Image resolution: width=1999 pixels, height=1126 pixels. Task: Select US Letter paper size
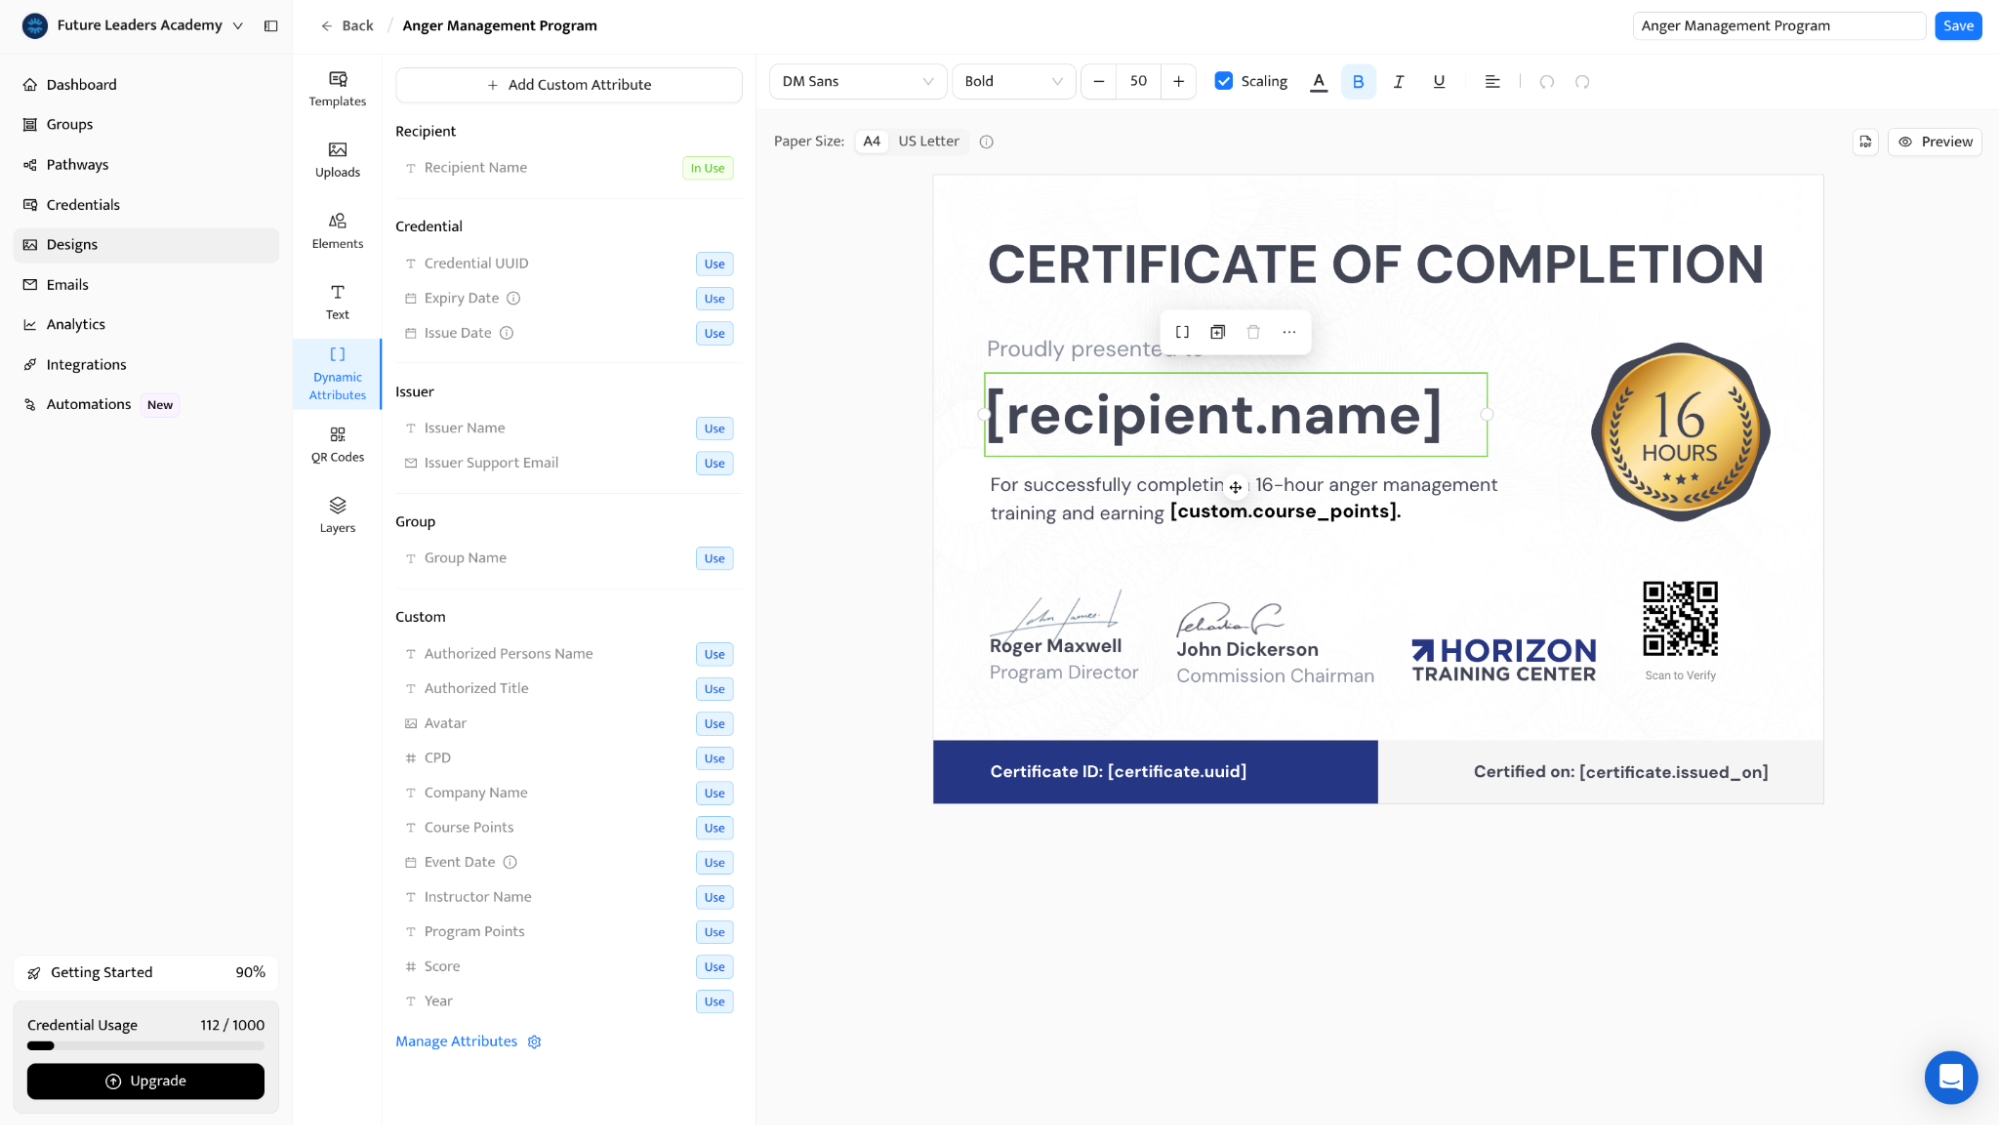tap(927, 141)
